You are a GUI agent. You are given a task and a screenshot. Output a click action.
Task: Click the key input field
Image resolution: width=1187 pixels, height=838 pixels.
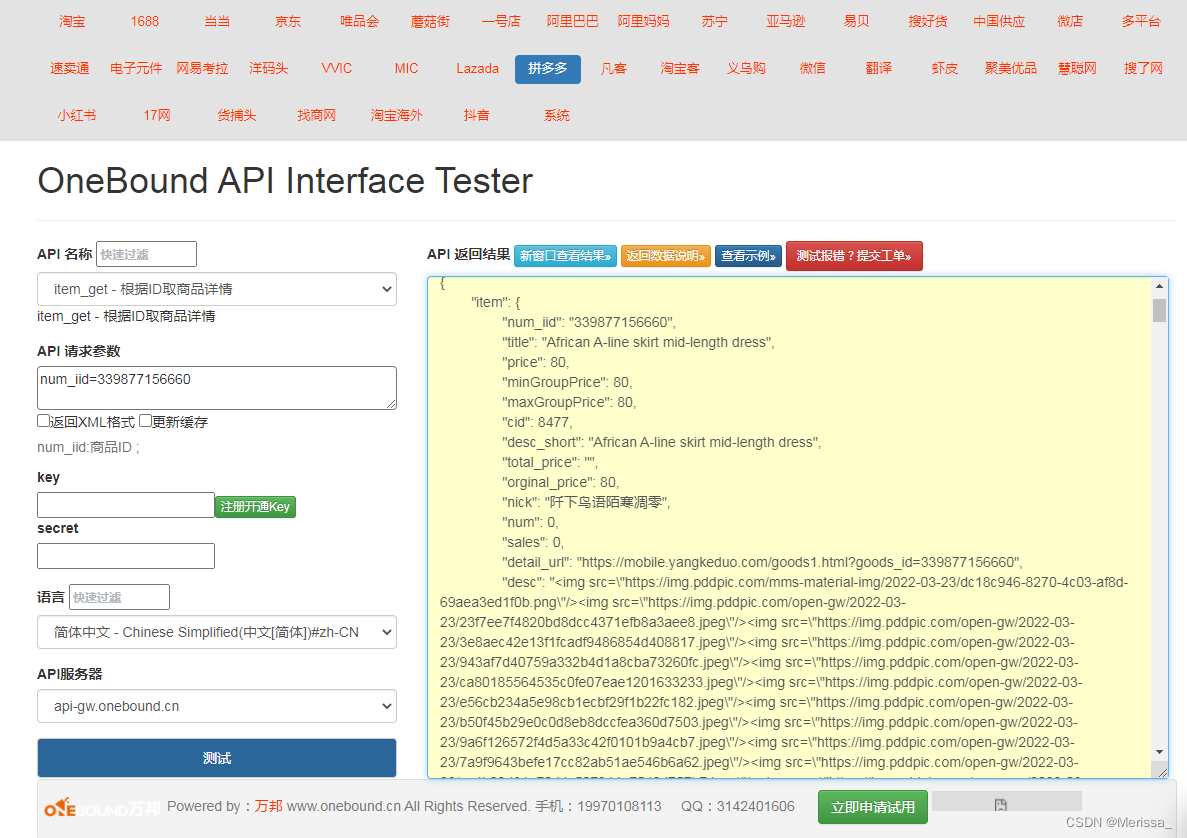tap(126, 505)
